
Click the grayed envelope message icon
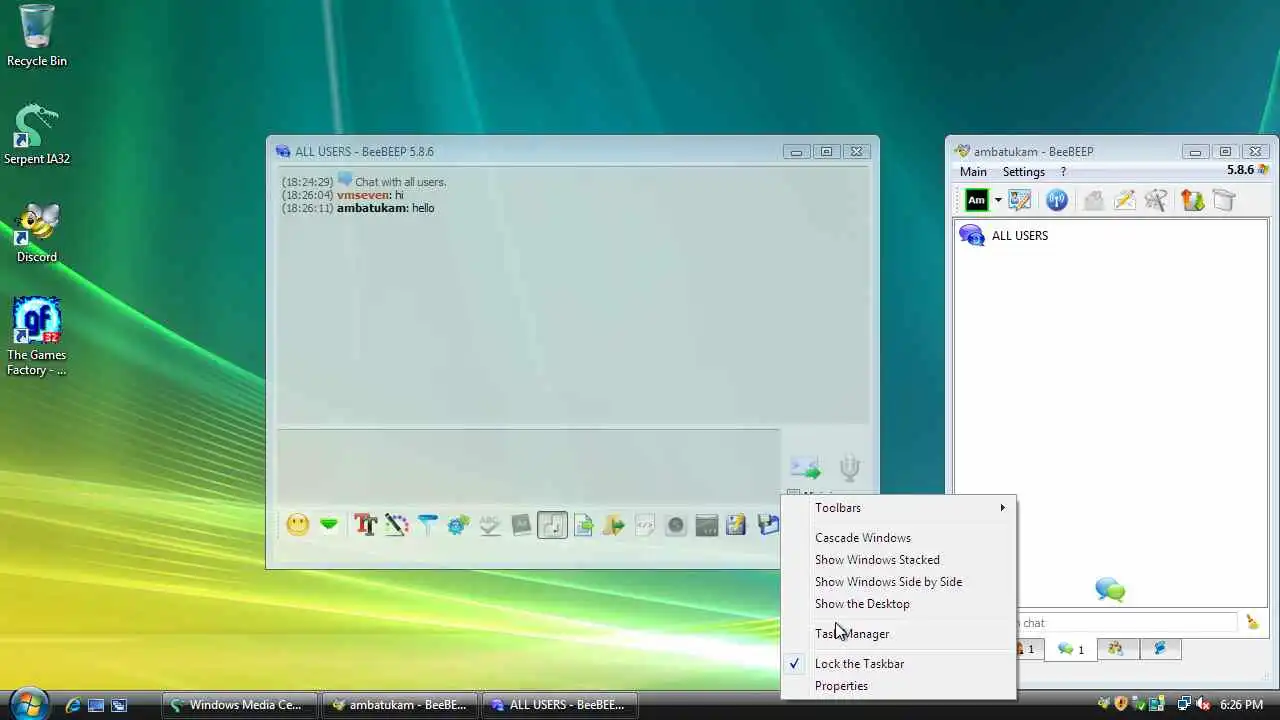[x=1094, y=200]
